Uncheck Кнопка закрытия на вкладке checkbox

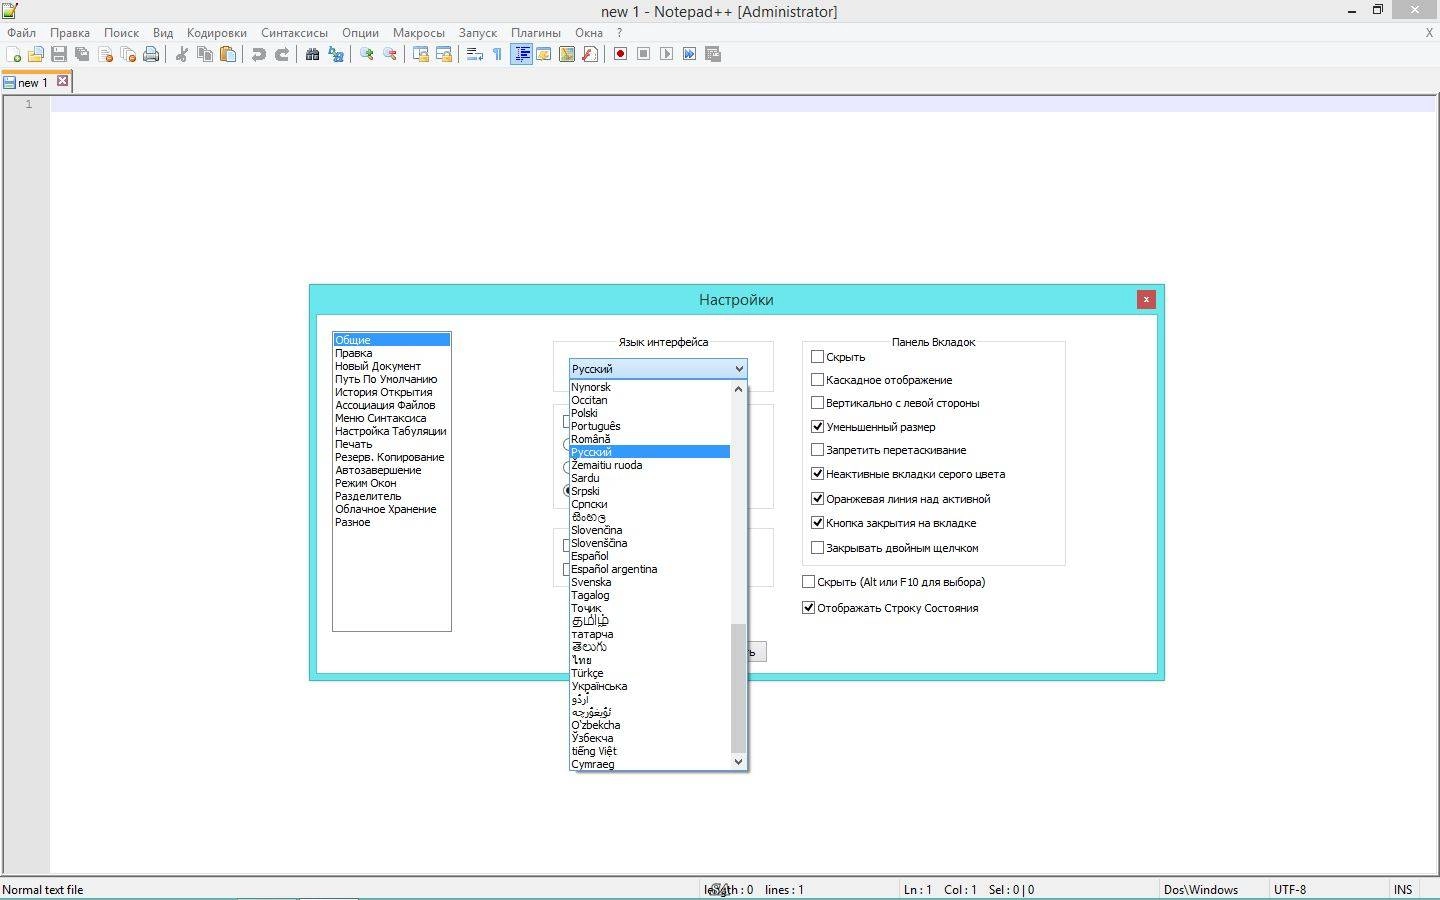(x=817, y=522)
